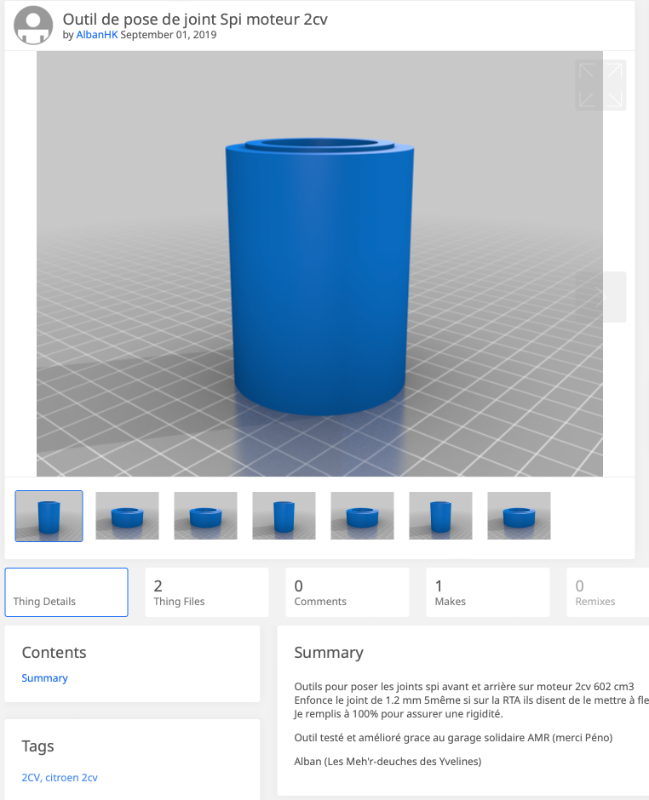The image size is (649, 800).
Task: Switch to the Thing Details tab
Action: point(66,592)
